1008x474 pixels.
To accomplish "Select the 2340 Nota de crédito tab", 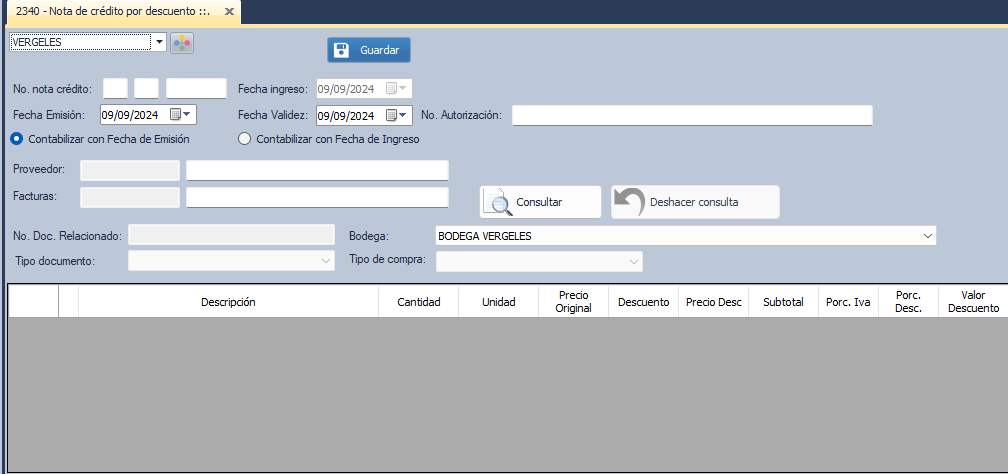I will click(x=112, y=12).
